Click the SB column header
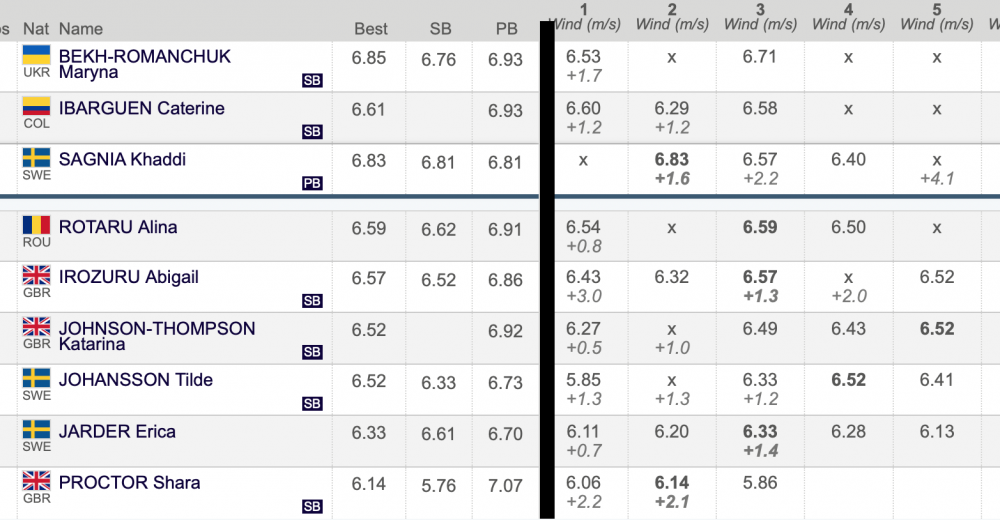 [x=440, y=29]
